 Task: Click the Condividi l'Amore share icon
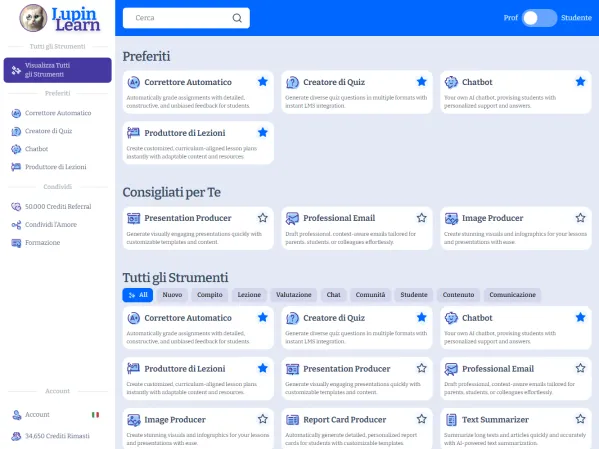pos(16,225)
